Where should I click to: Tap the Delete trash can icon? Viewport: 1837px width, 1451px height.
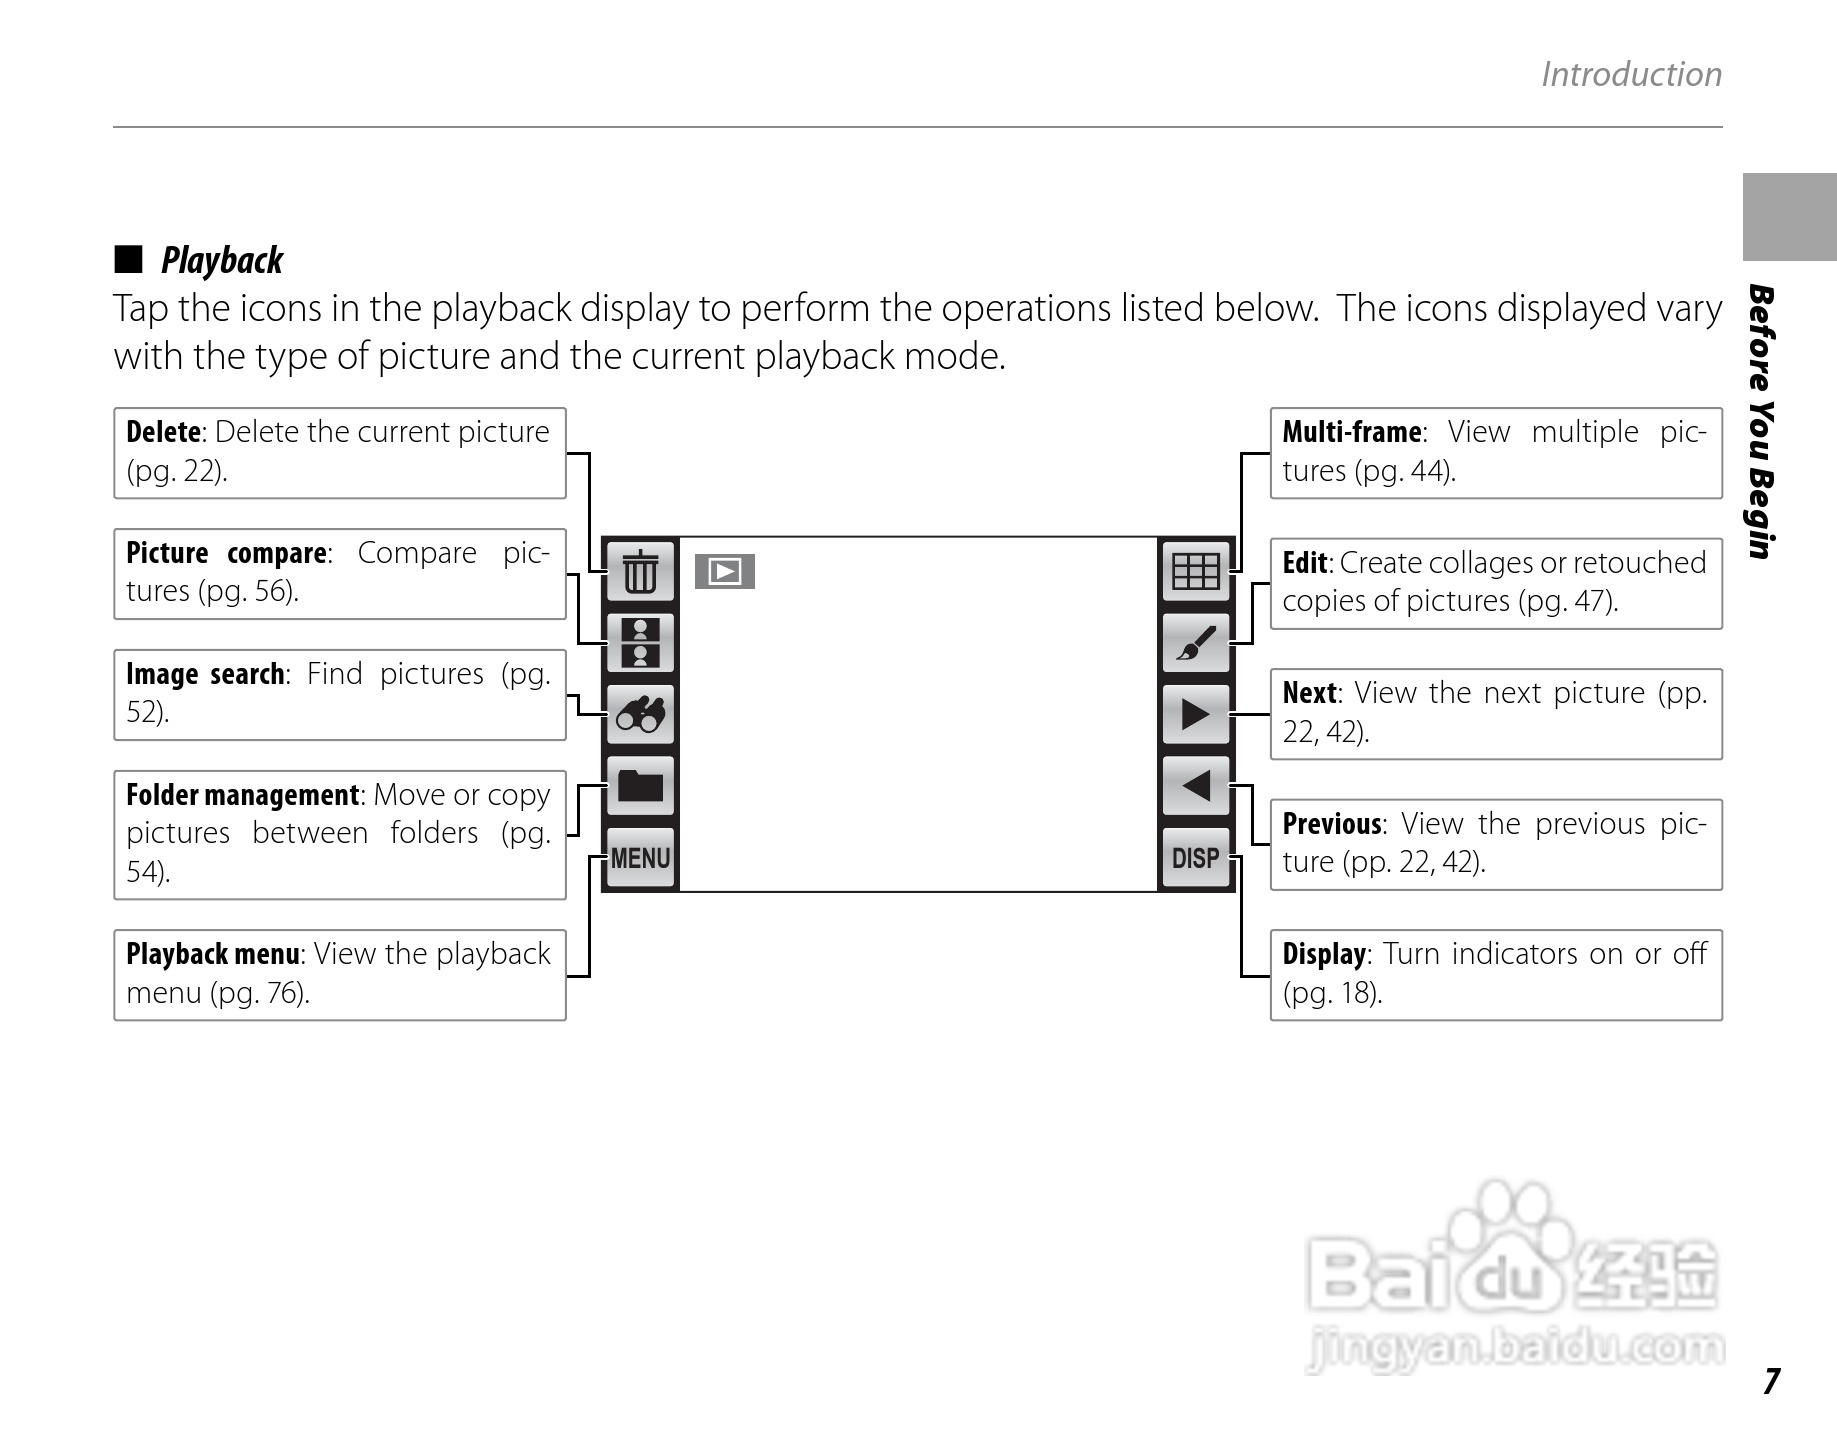pyautogui.click(x=640, y=571)
